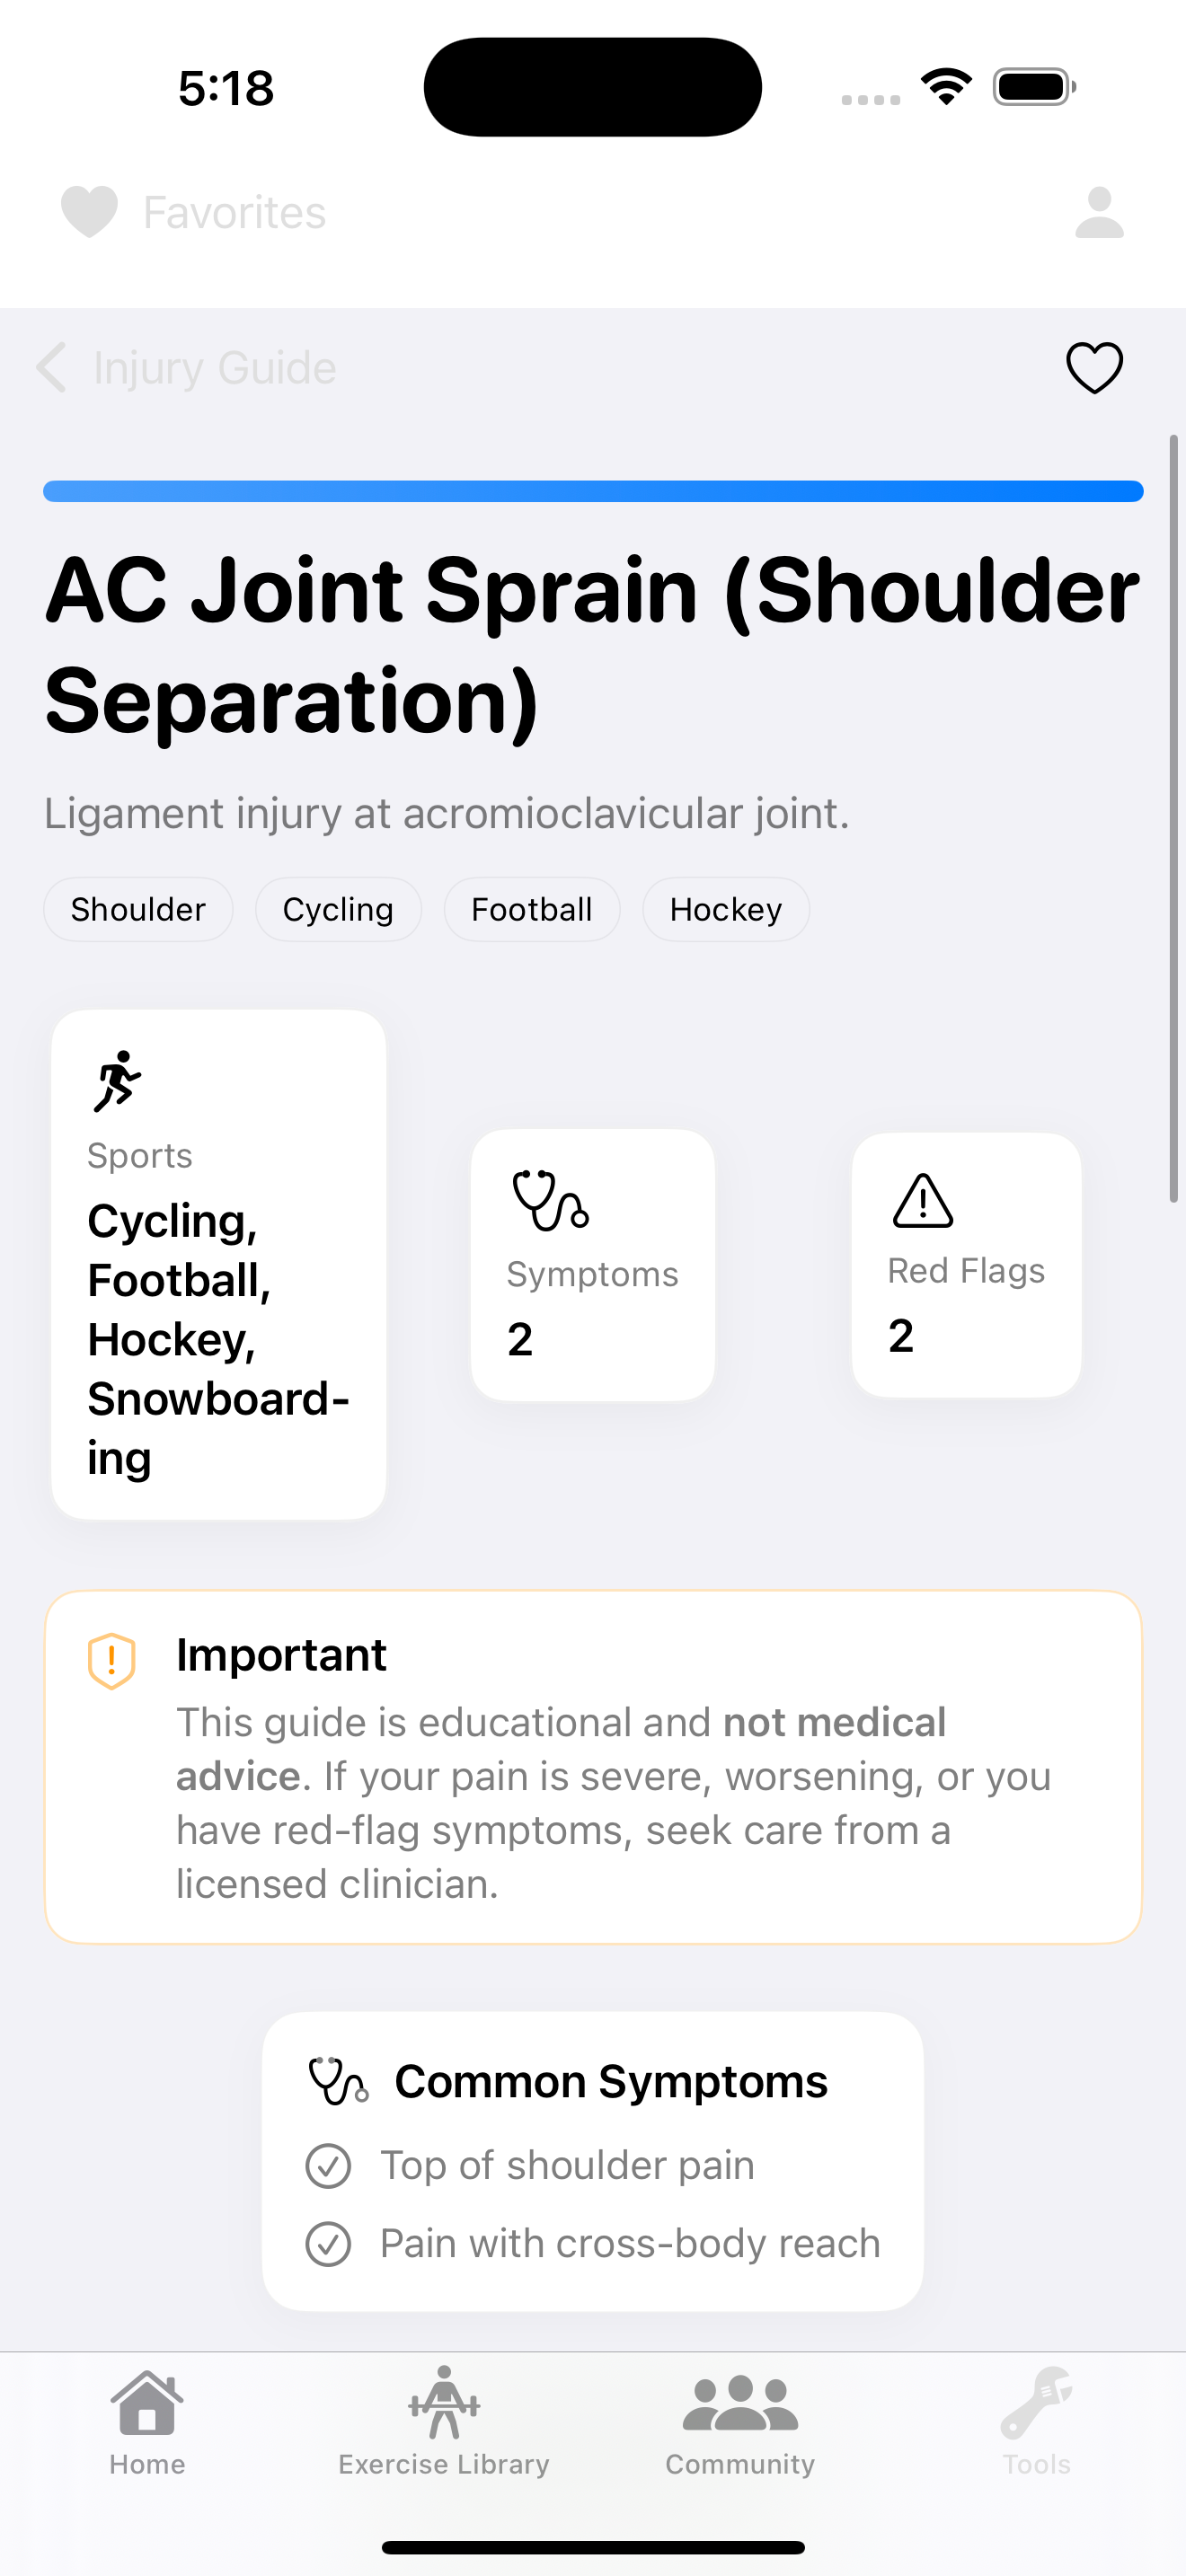Click the vertical scrollbar on right edge

(1174, 818)
